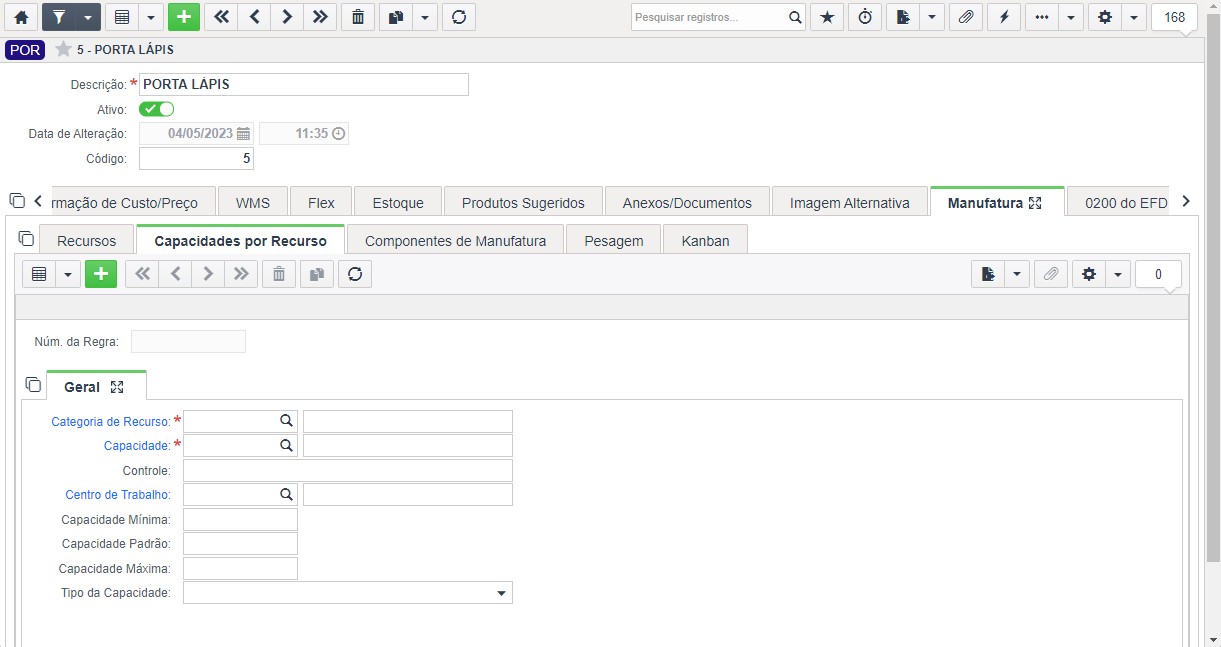Open the lightning bolt actions icon

[x=1004, y=17]
